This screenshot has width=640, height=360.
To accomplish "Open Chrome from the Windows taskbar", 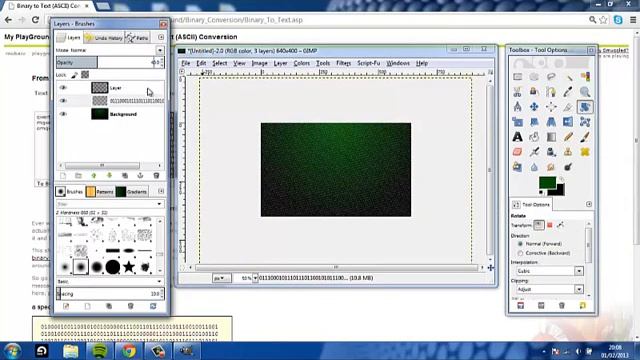I will pyautogui.click(x=129, y=351).
